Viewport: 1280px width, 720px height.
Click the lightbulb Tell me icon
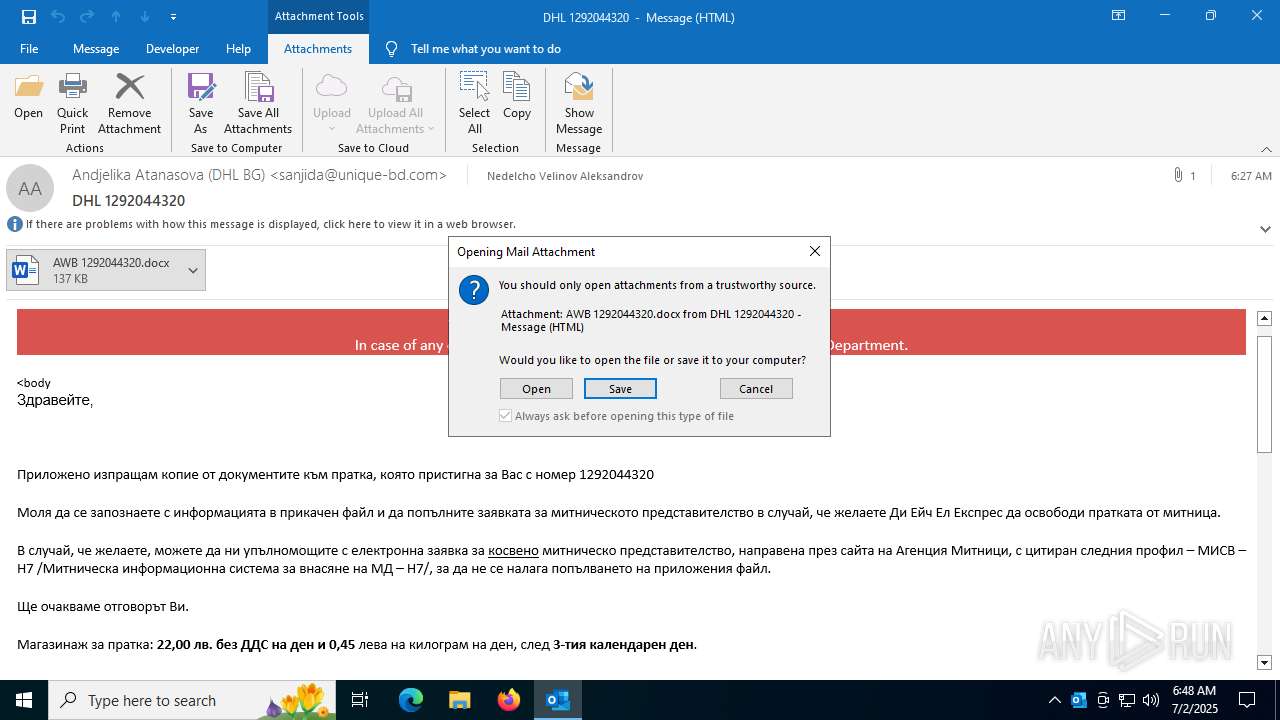point(391,49)
